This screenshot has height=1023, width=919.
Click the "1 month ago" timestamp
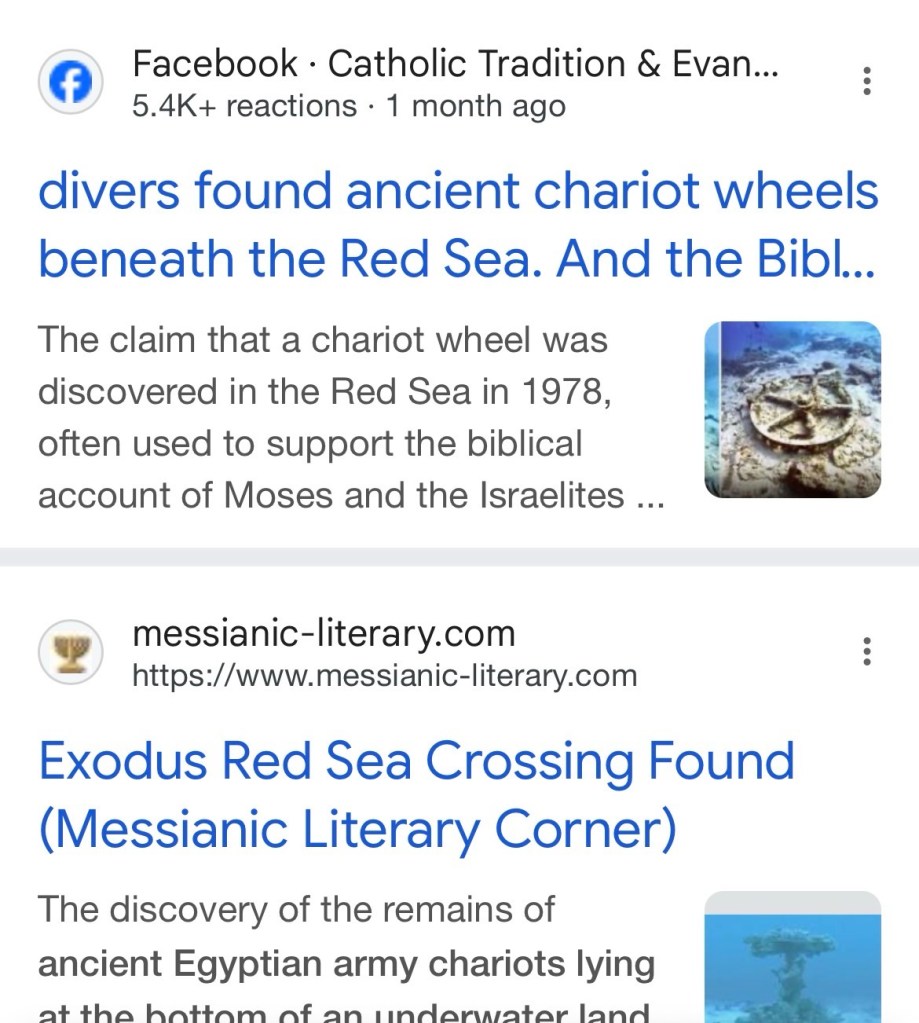[476, 106]
